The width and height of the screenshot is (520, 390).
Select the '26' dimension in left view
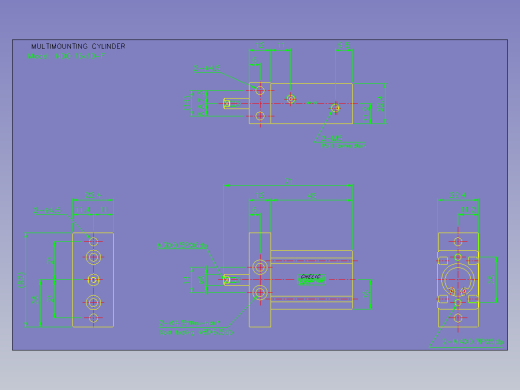[35, 299]
